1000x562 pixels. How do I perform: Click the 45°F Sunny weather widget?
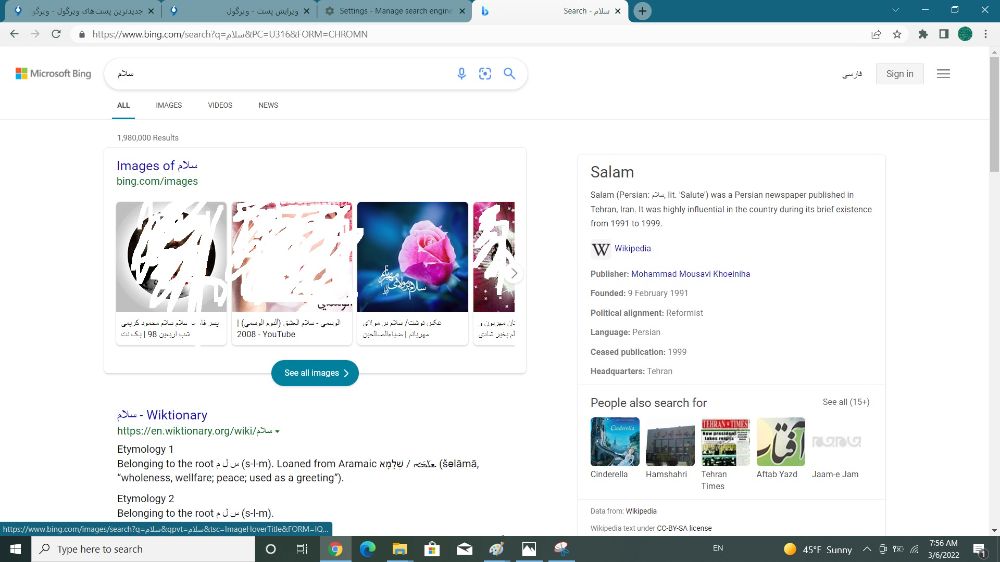pos(818,549)
